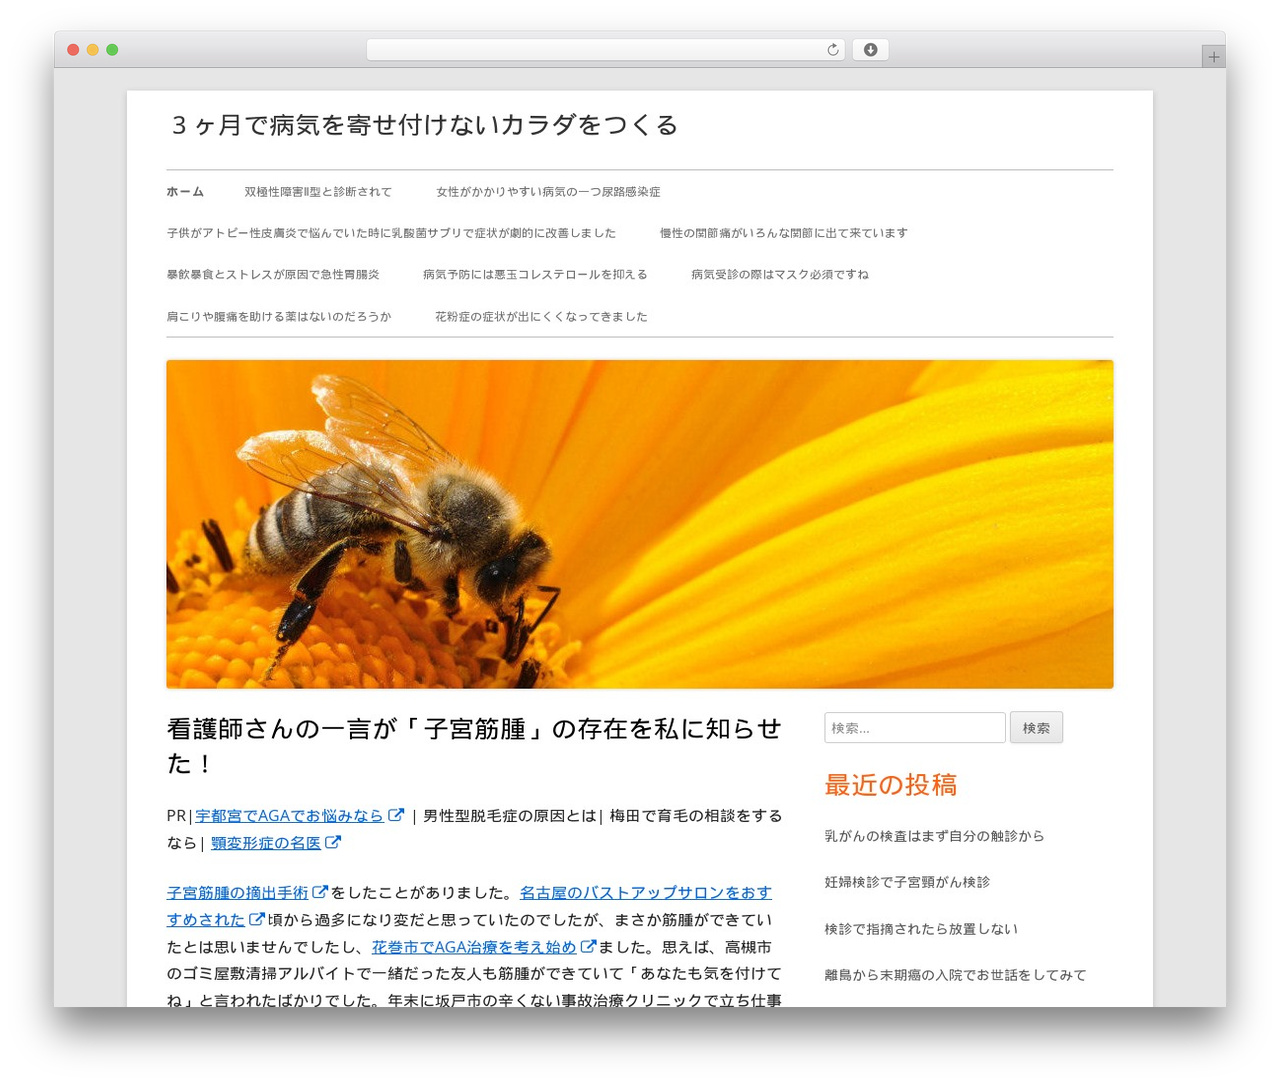
Task: Open 病気受診の際はマスク必須ですね menu item
Action: pyautogui.click(x=780, y=274)
